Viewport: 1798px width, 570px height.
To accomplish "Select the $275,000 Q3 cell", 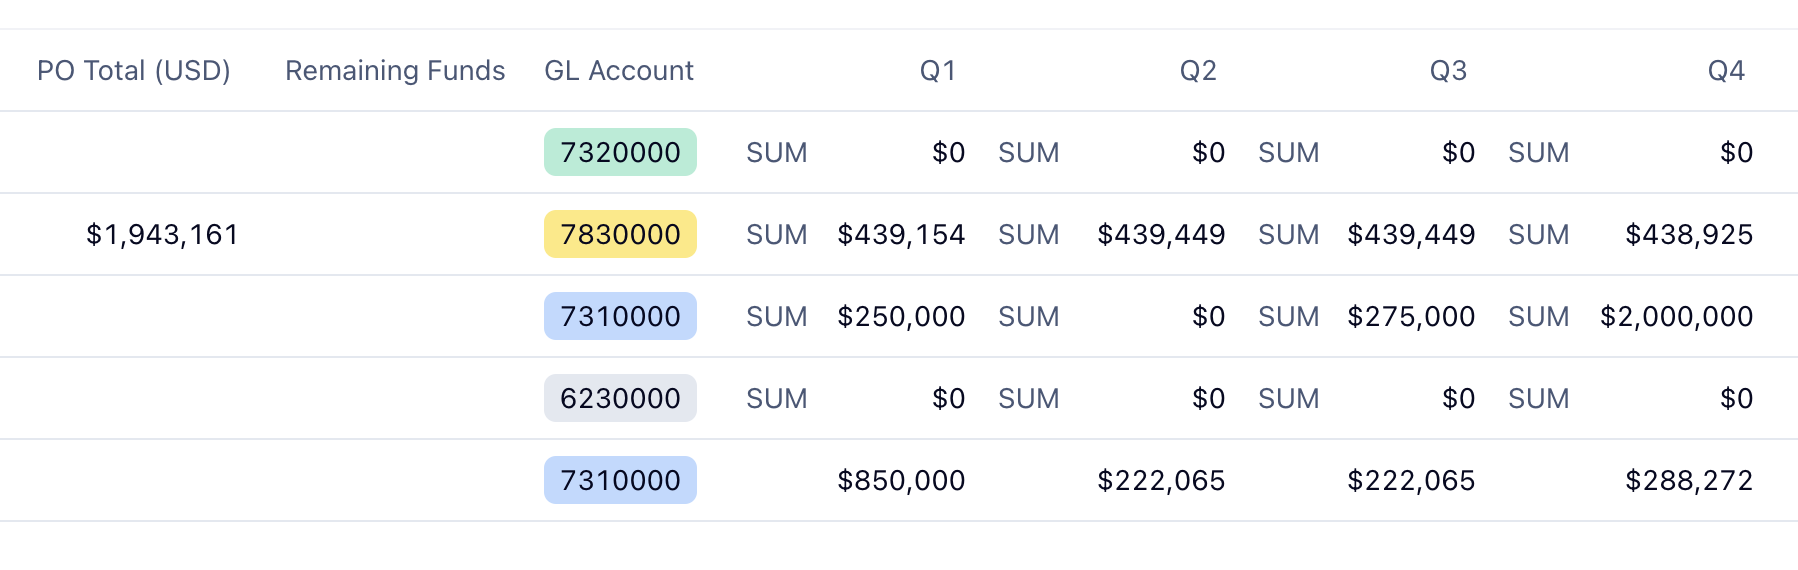I will pyautogui.click(x=1411, y=317).
